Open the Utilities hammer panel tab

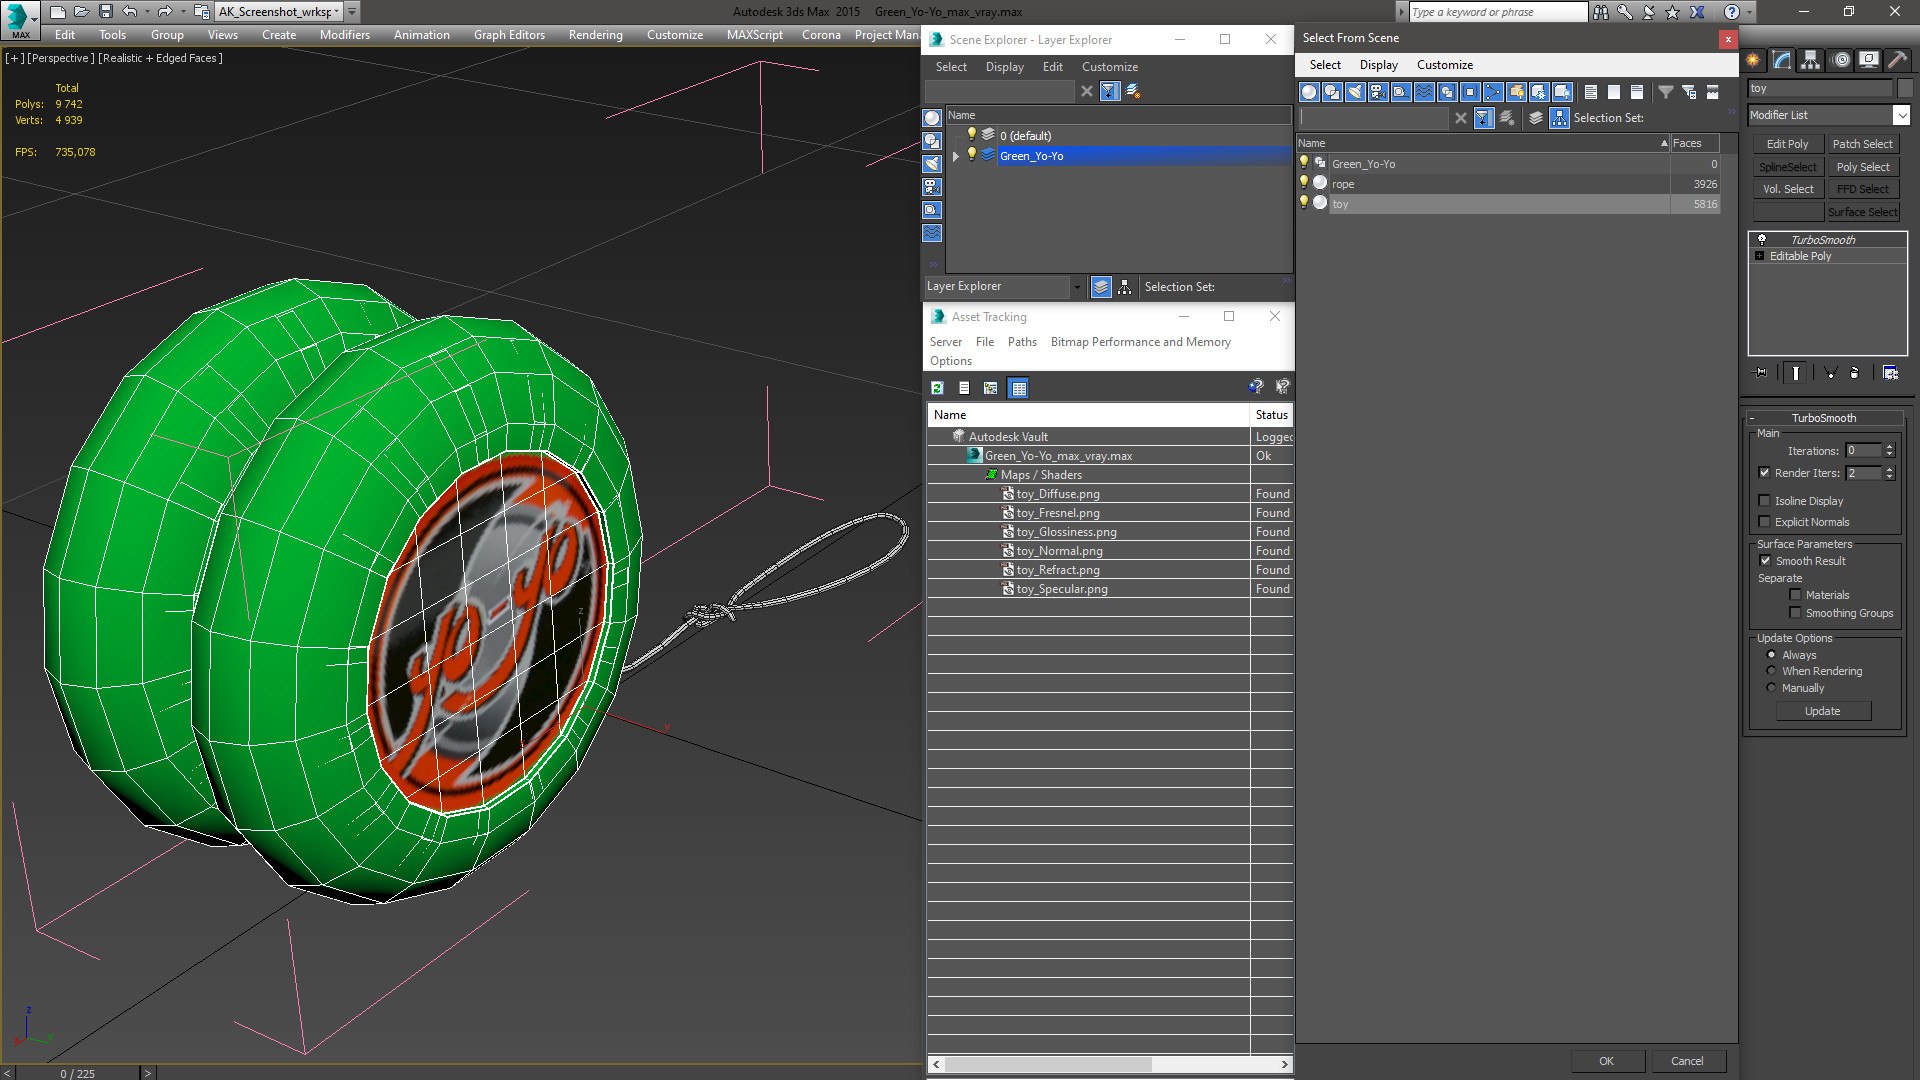click(1897, 60)
